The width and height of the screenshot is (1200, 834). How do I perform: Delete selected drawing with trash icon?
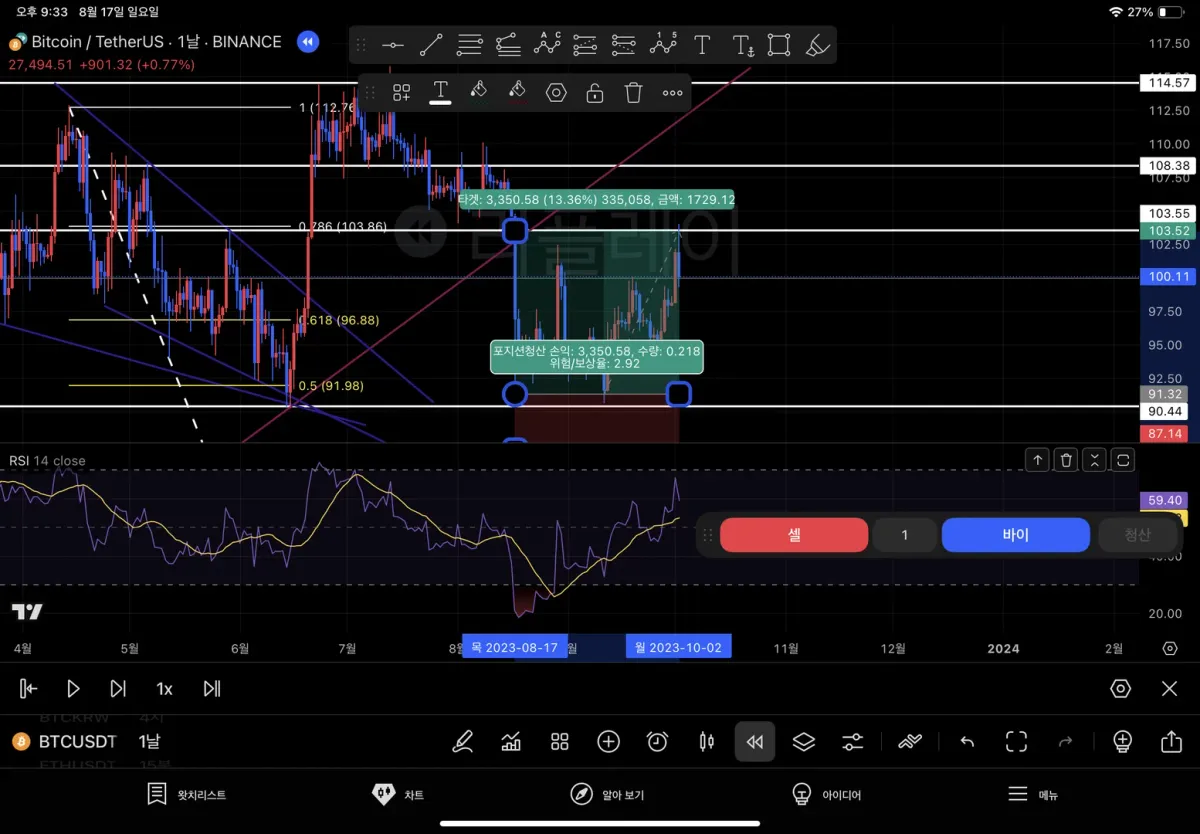point(633,93)
